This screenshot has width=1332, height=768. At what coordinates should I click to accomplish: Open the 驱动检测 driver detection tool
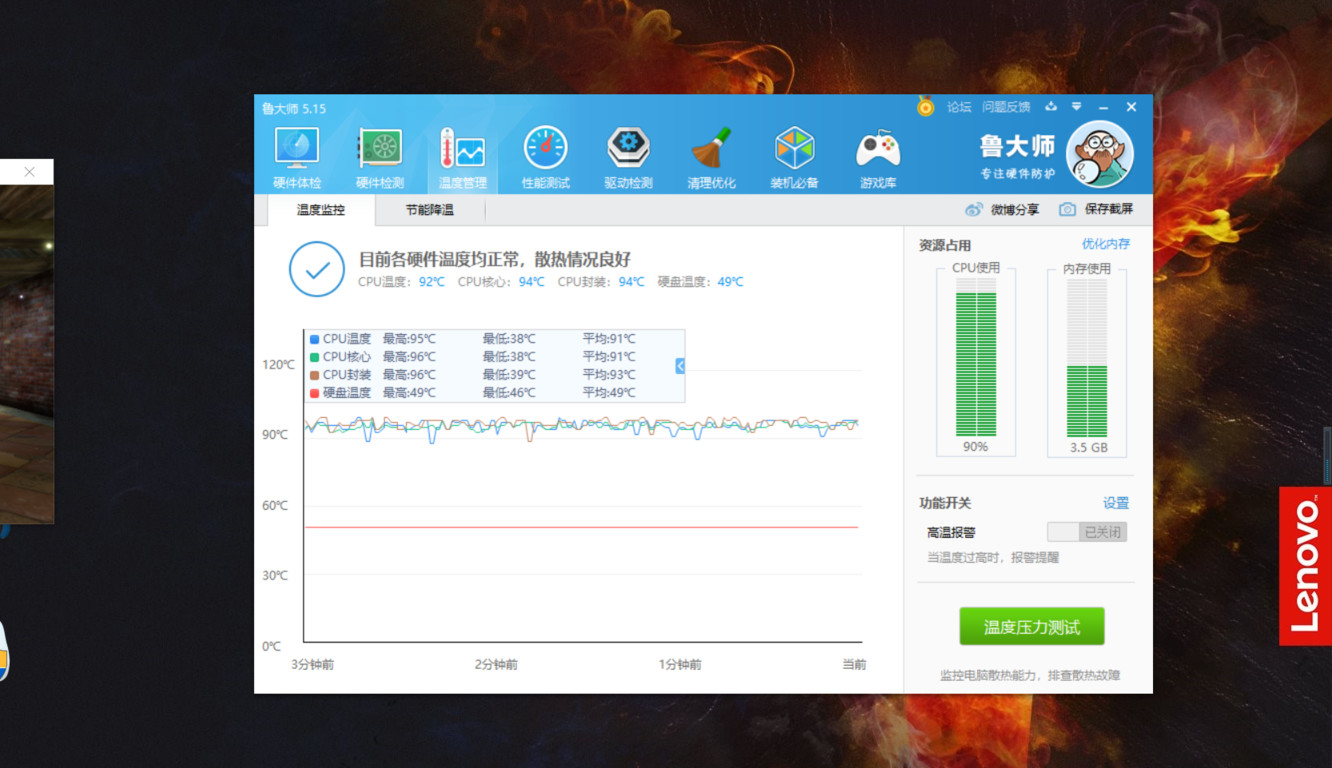pos(628,155)
